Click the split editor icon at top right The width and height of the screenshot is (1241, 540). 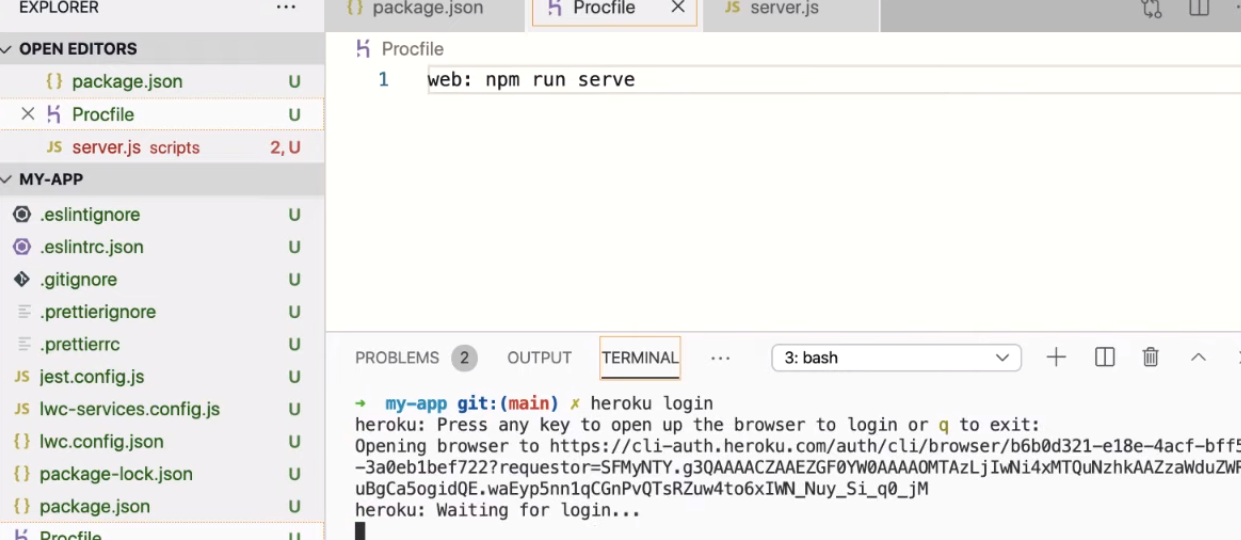pyautogui.click(x=1199, y=8)
